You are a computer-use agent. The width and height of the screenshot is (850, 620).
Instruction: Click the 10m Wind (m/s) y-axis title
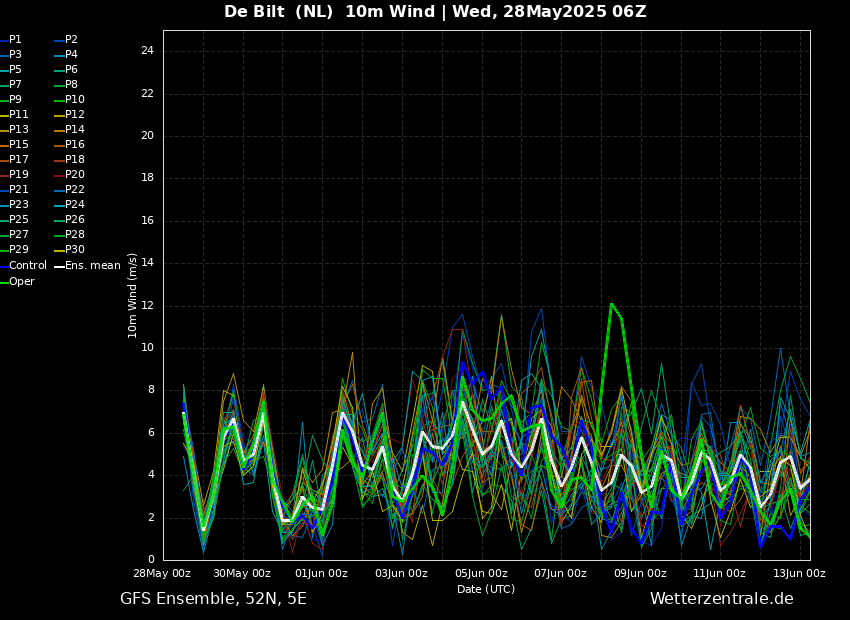coord(133,295)
